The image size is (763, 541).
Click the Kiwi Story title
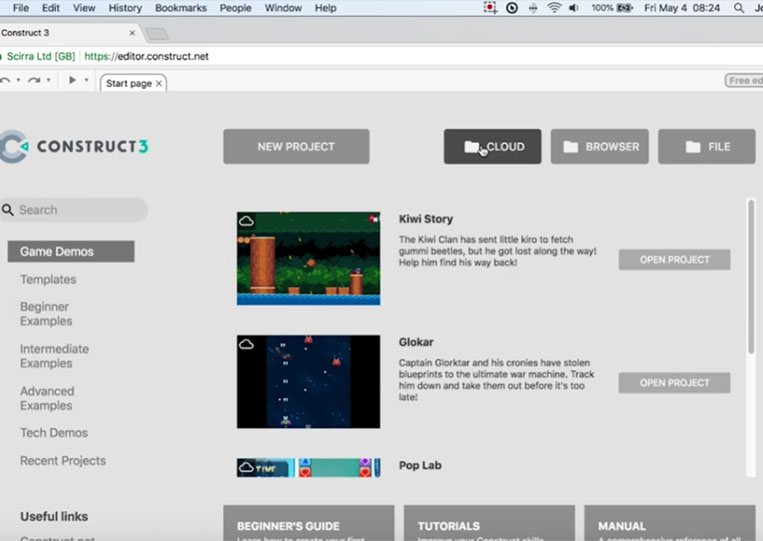coord(426,219)
